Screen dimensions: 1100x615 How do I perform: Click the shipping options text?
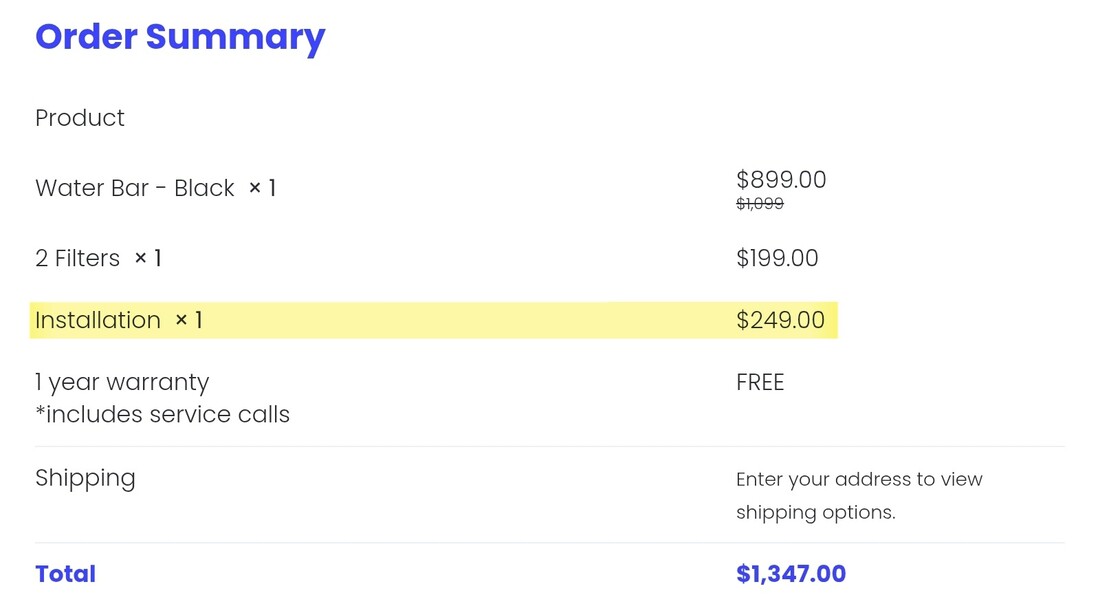(815, 512)
